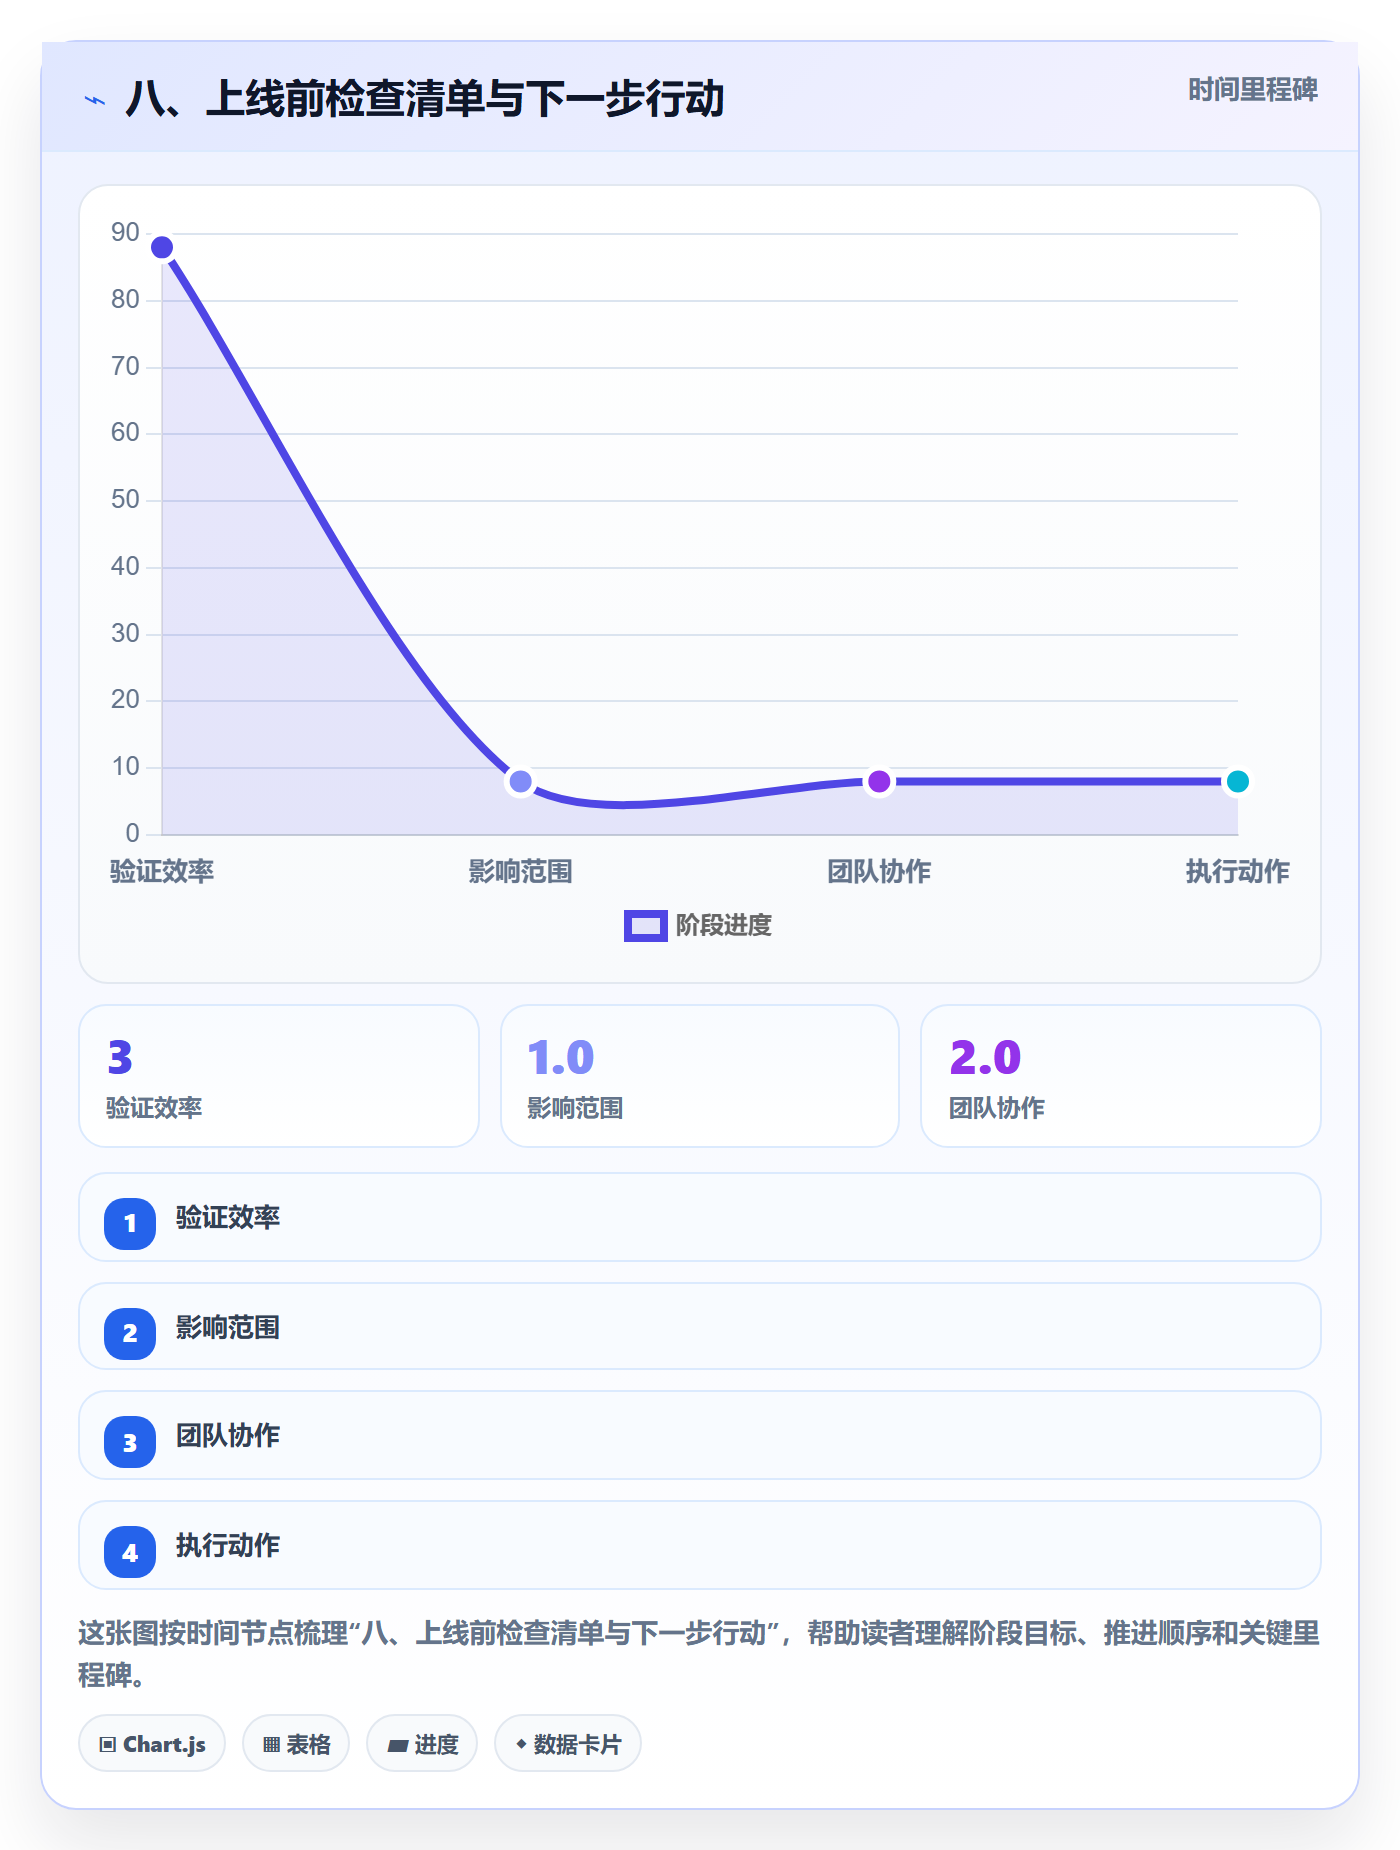Click the 表格 tag
The width and height of the screenshot is (1400, 1850).
point(296,1744)
